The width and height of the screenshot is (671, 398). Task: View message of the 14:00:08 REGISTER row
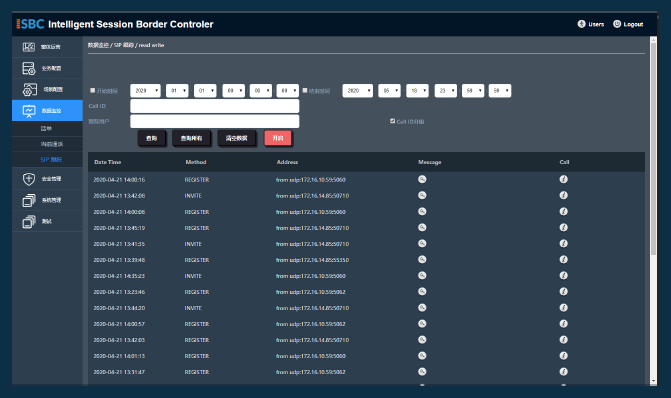point(422,211)
